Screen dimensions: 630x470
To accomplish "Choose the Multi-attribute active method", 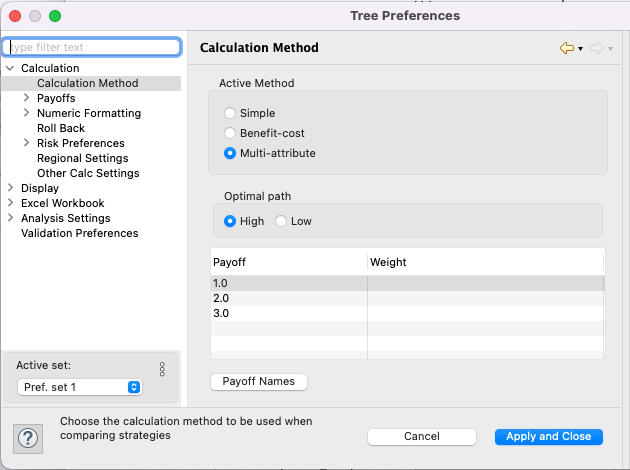I will (231, 153).
